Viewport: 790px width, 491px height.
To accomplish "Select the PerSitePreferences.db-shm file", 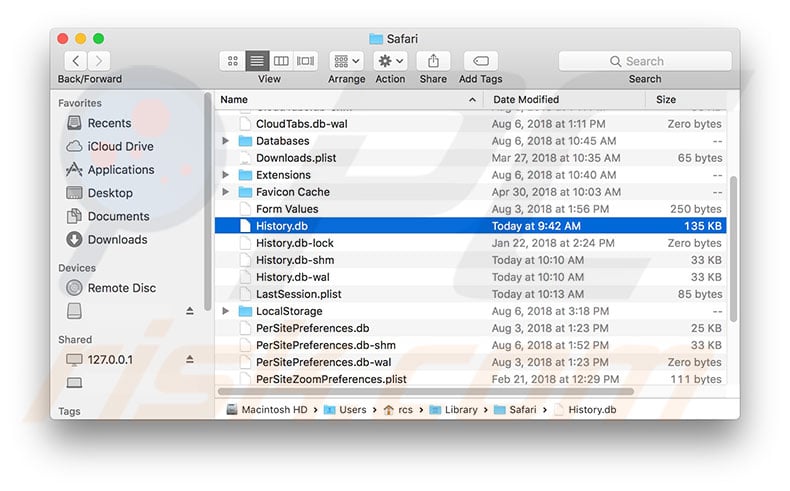I will [471, 345].
